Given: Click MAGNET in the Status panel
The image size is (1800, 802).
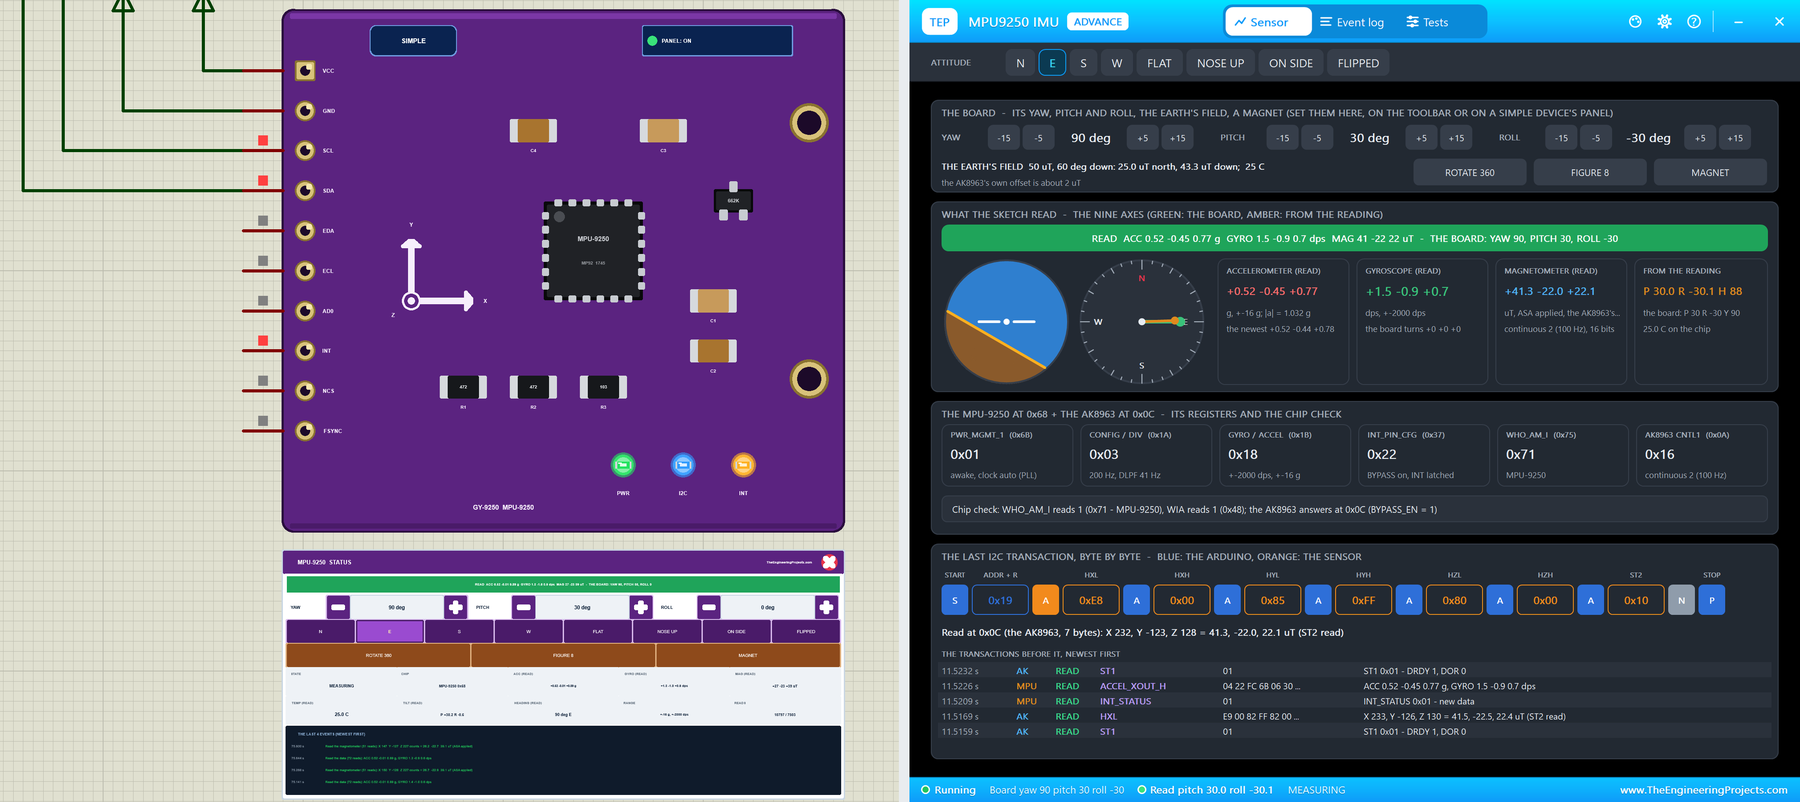Looking at the screenshot, I should pos(748,655).
